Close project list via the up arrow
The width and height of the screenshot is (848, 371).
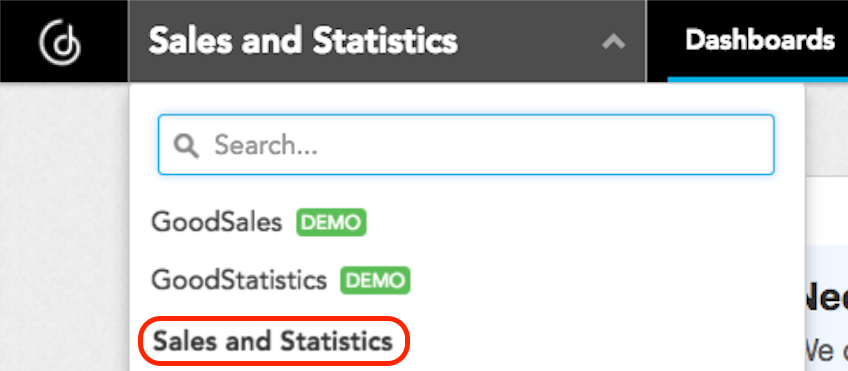pos(614,41)
